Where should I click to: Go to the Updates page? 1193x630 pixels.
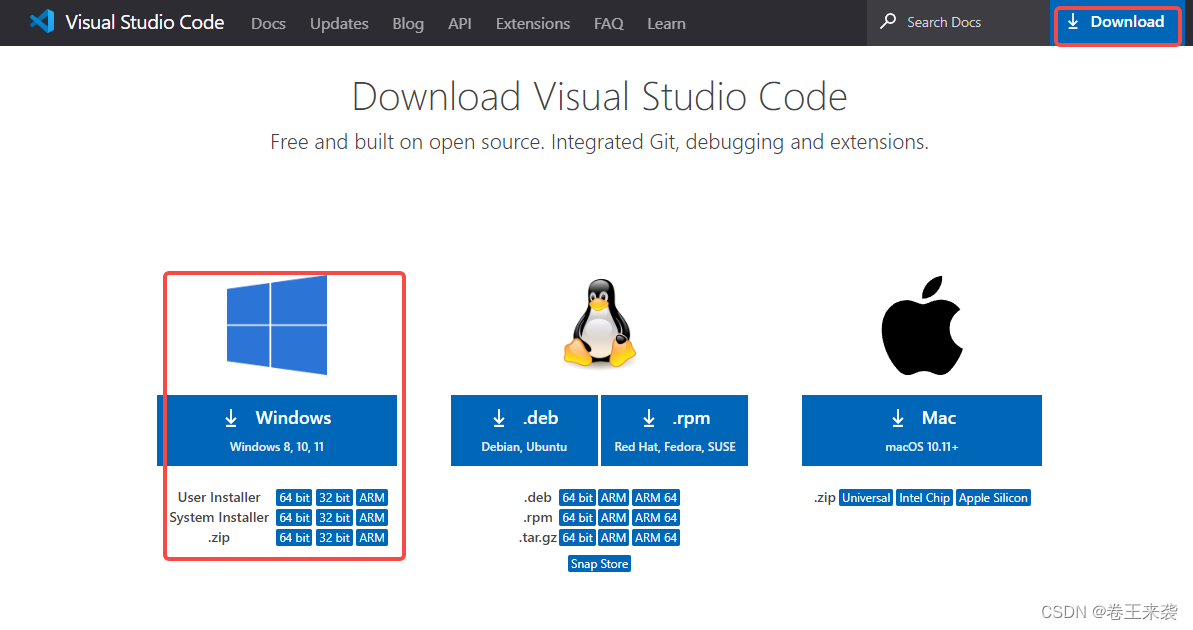(x=339, y=24)
